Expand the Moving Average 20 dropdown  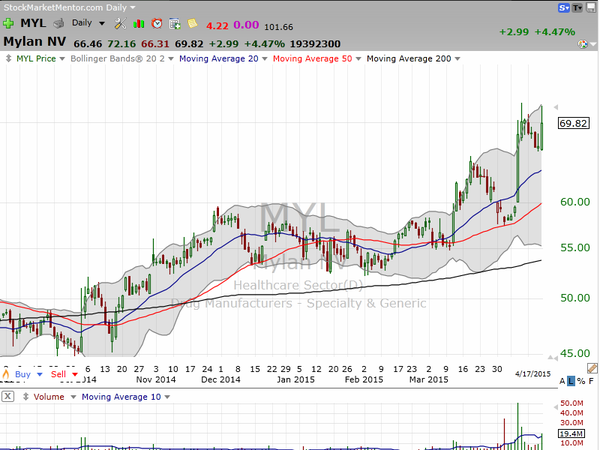coord(264,59)
